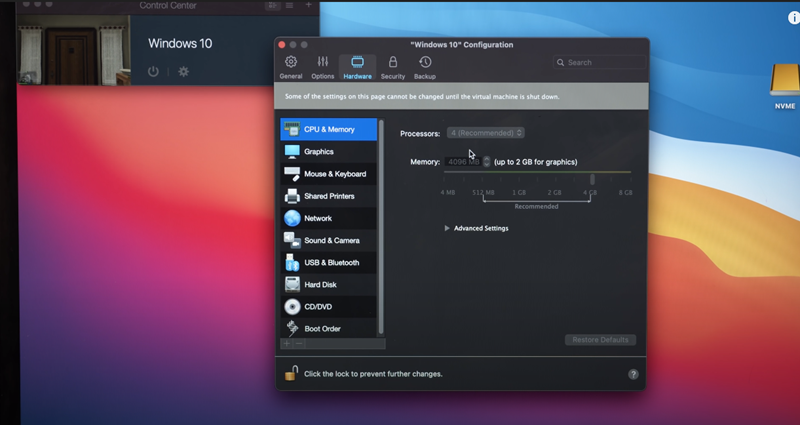Click the Windows 10 name in Control Center

180,43
